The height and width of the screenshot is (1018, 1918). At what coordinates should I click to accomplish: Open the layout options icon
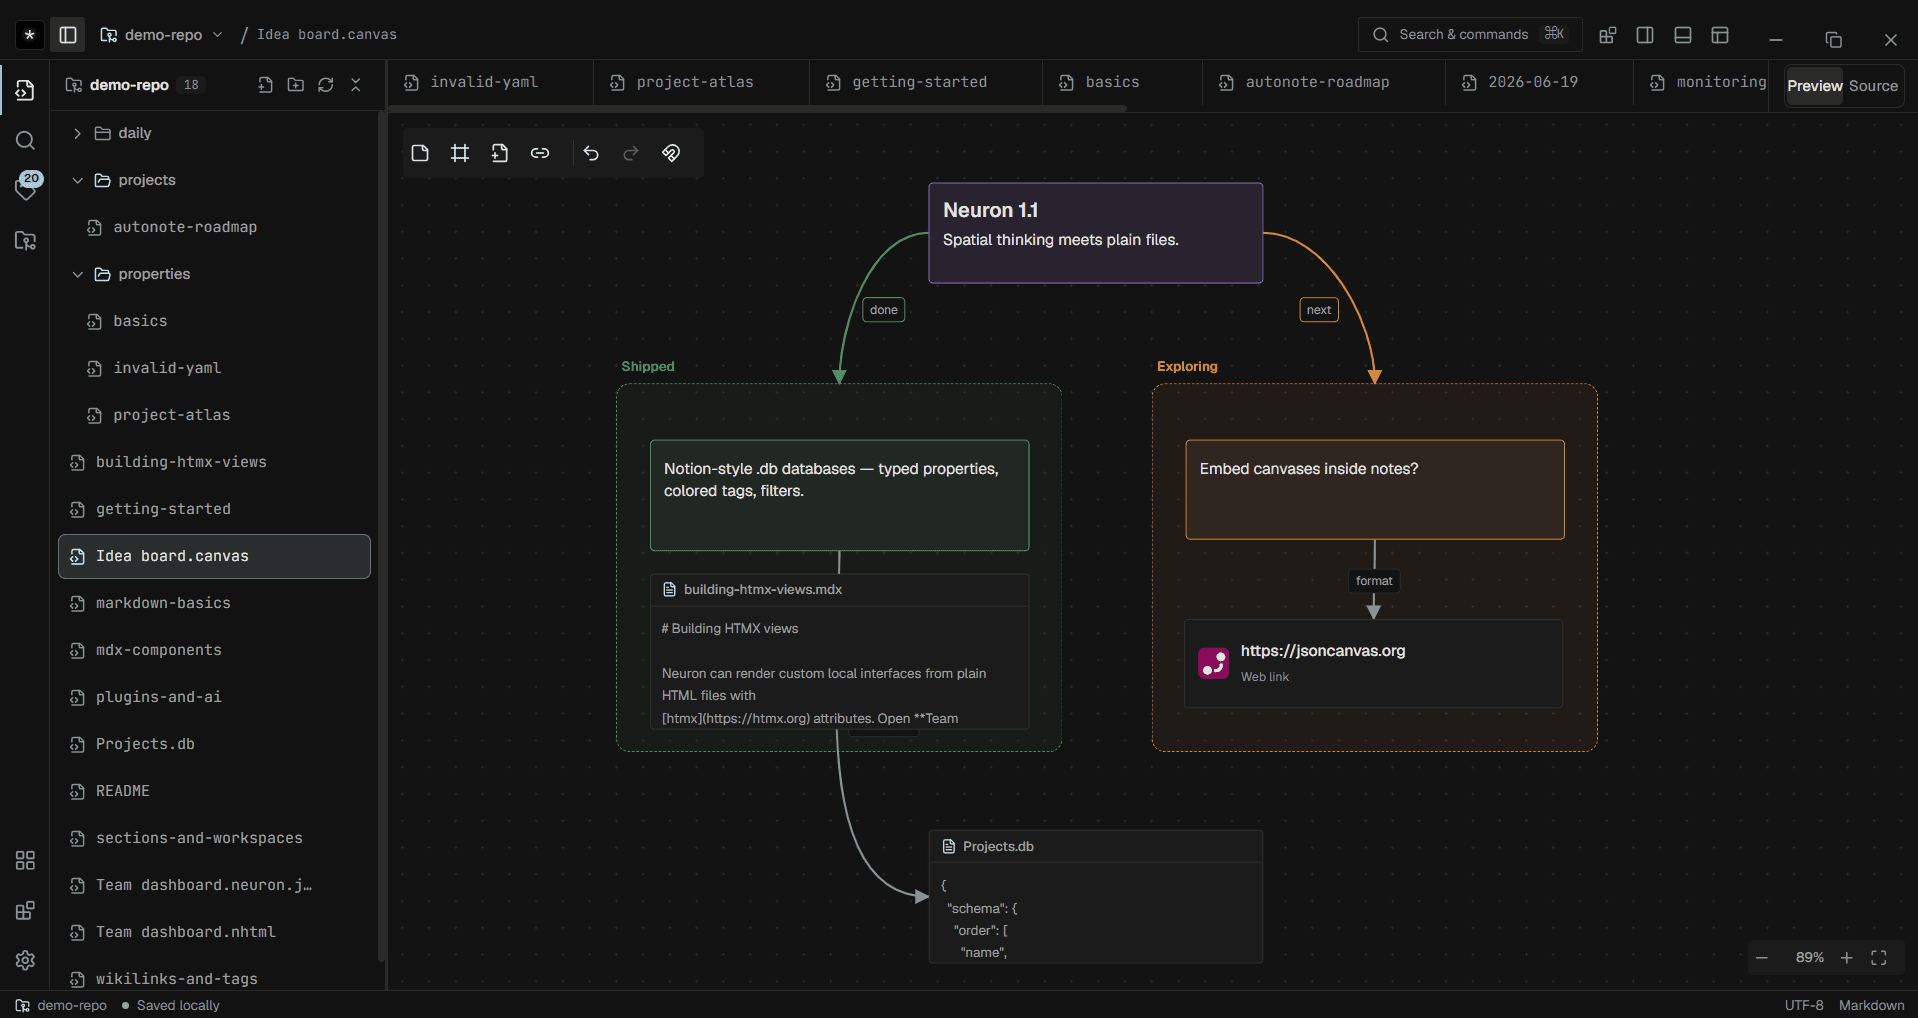click(x=1720, y=35)
